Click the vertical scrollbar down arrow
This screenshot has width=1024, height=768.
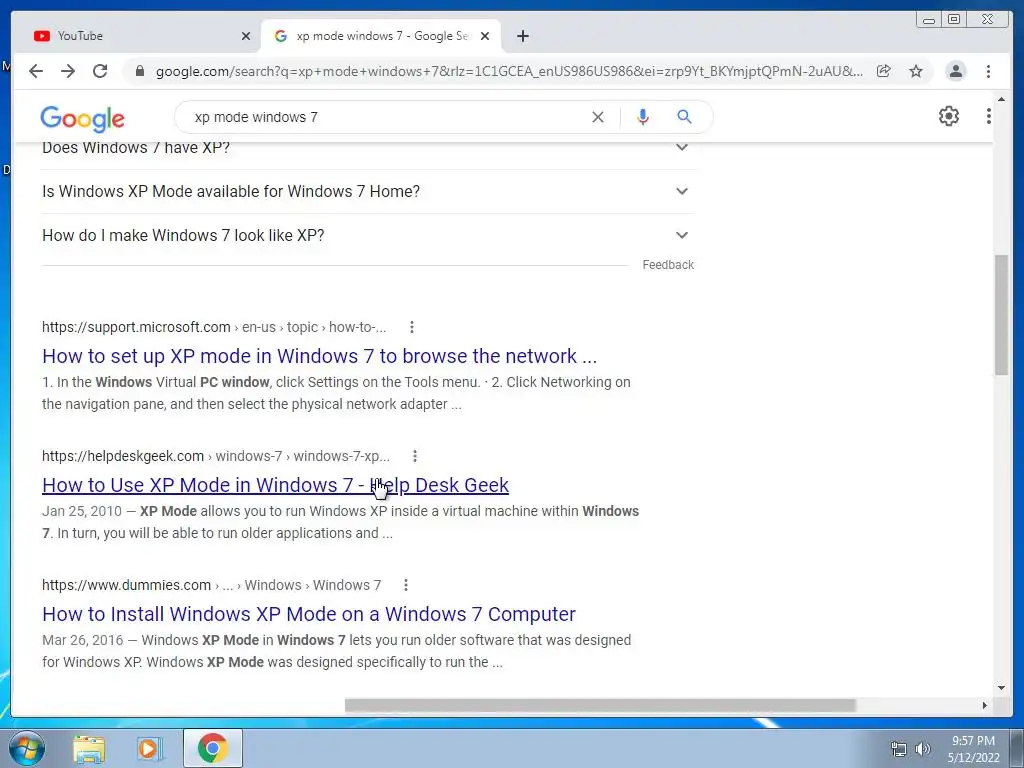tap(1002, 688)
